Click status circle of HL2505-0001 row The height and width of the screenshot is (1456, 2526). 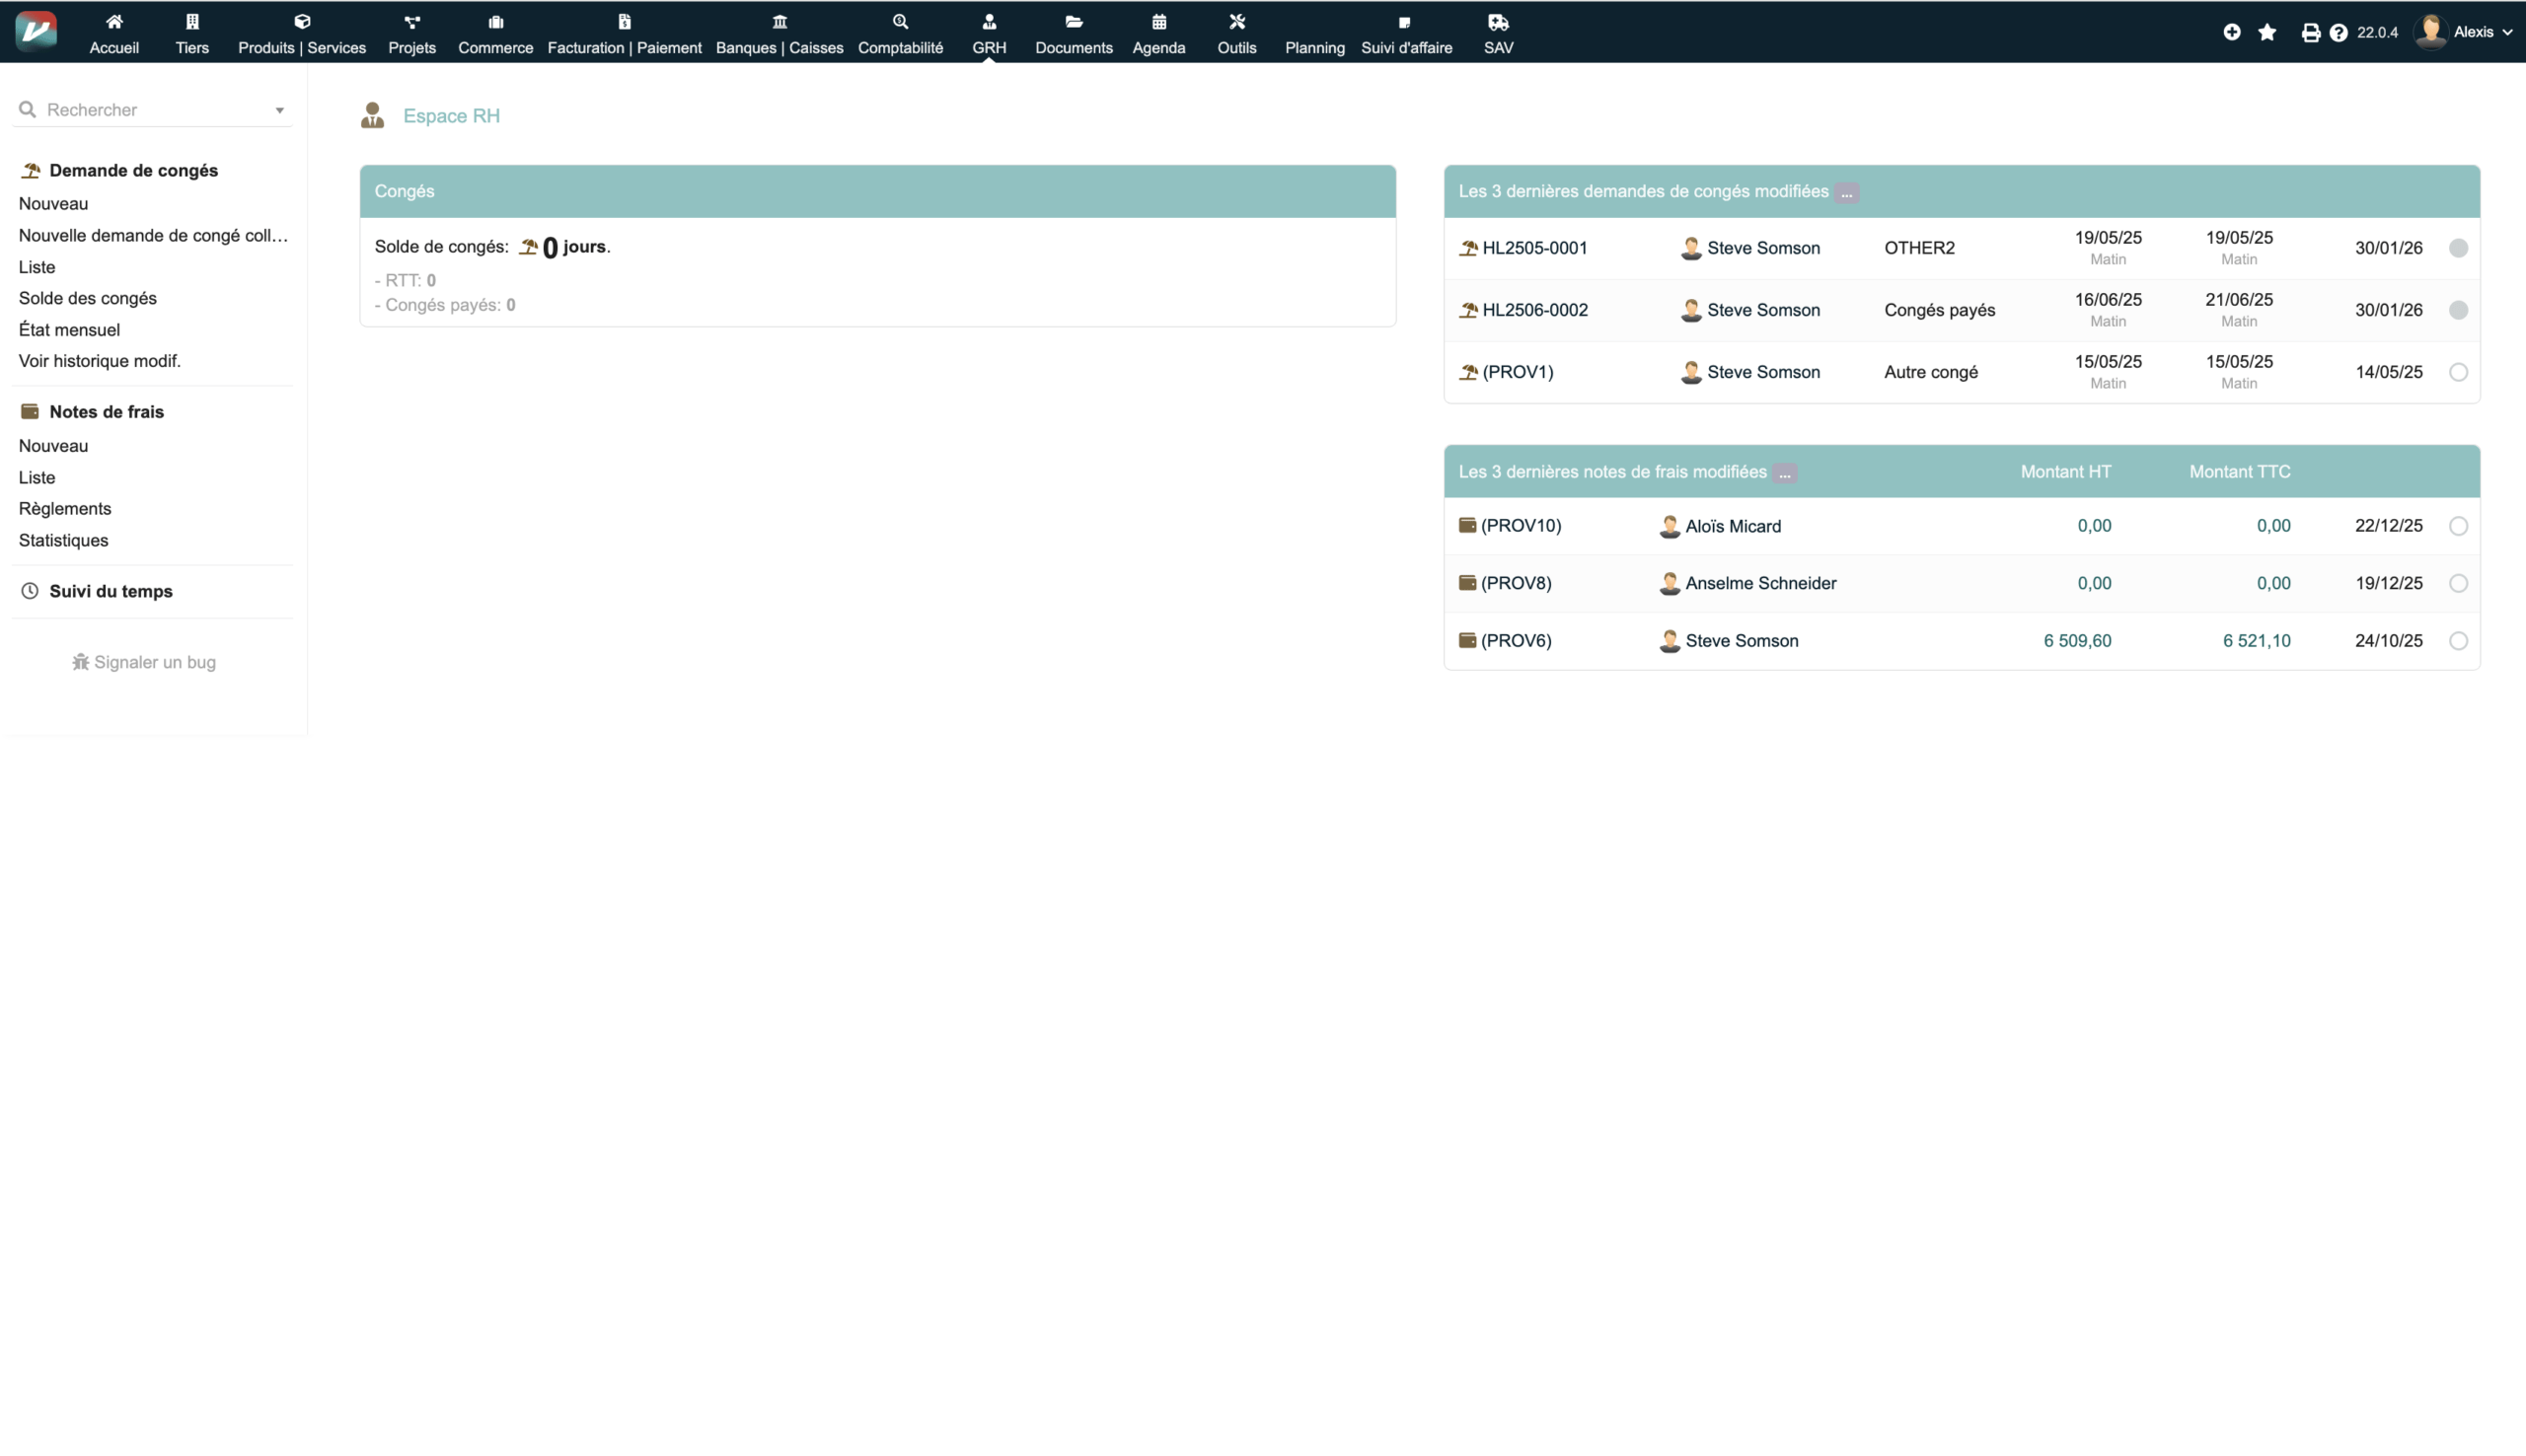[x=2458, y=248]
